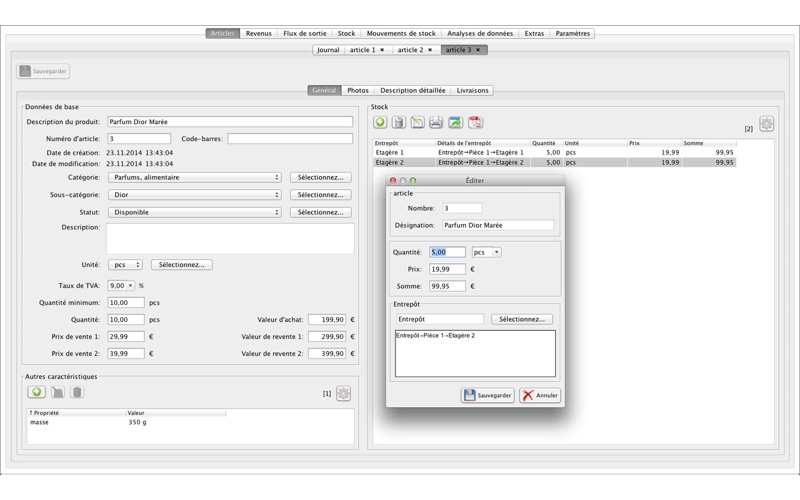
Task: Open the Description détaillée sub-tab
Action: [x=413, y=90]
